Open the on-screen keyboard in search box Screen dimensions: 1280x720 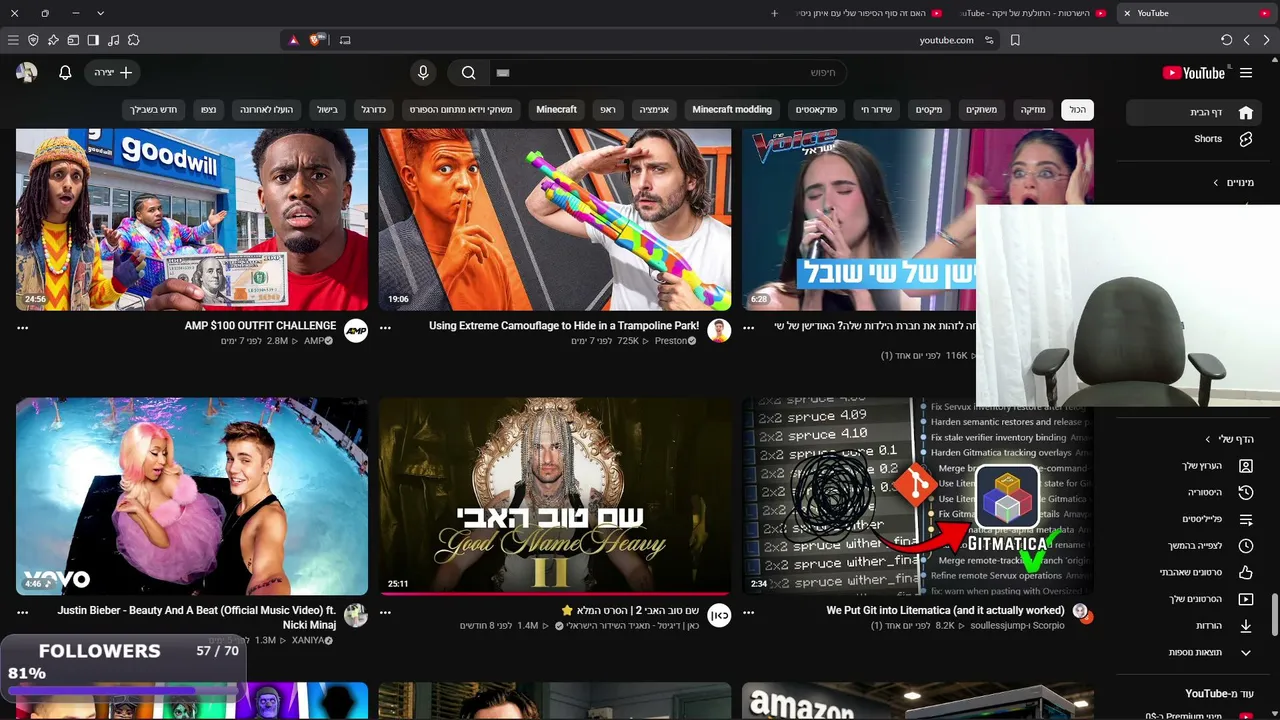click(x=503, y=73)
